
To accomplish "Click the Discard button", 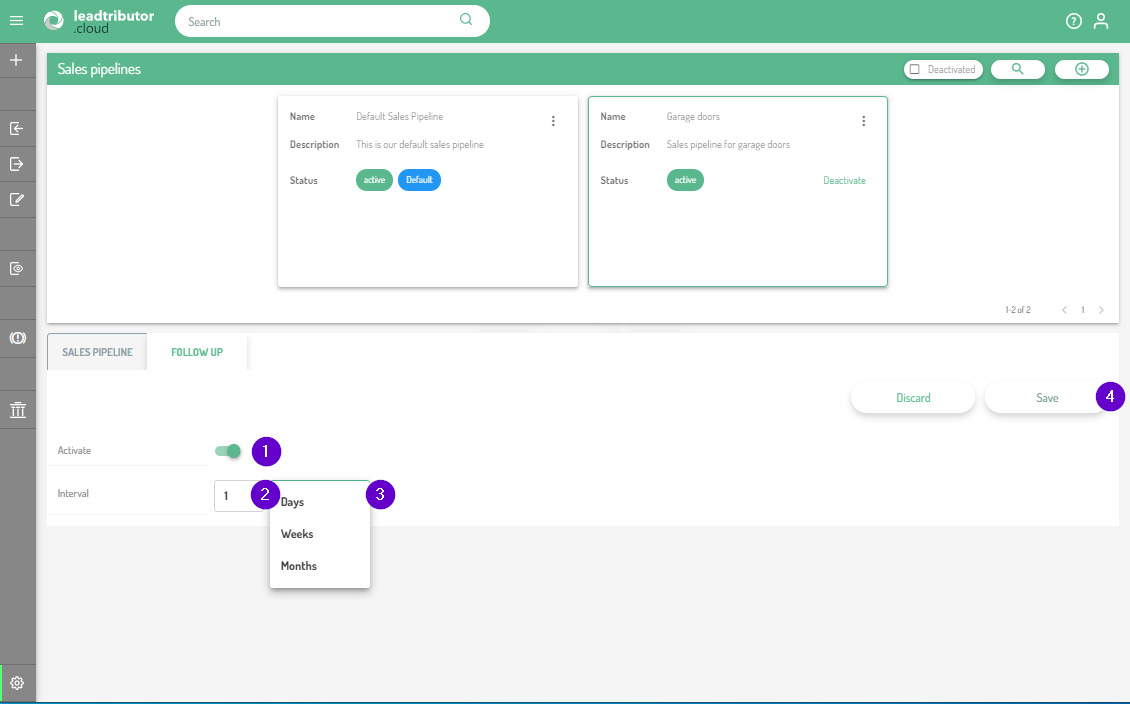I will point(913,398).
